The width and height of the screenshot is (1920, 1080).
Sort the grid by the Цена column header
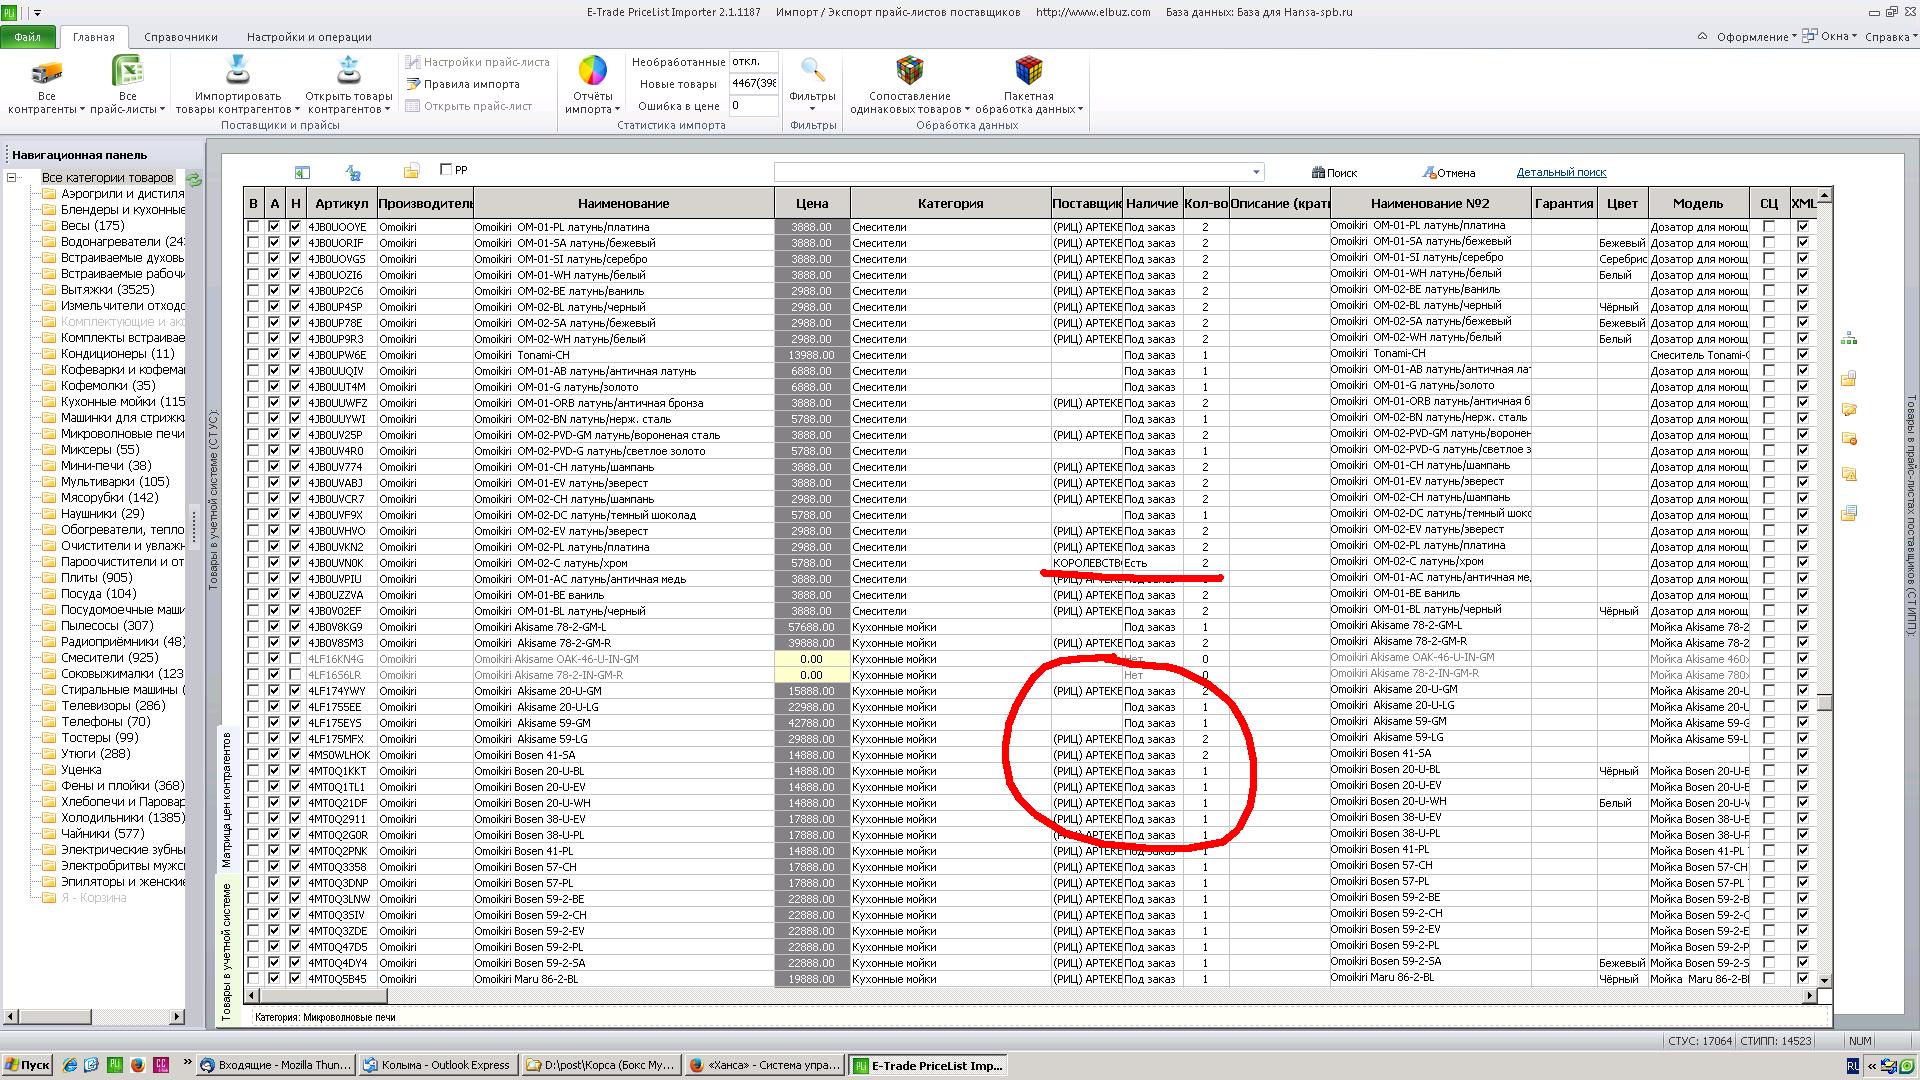pos(812,203)
